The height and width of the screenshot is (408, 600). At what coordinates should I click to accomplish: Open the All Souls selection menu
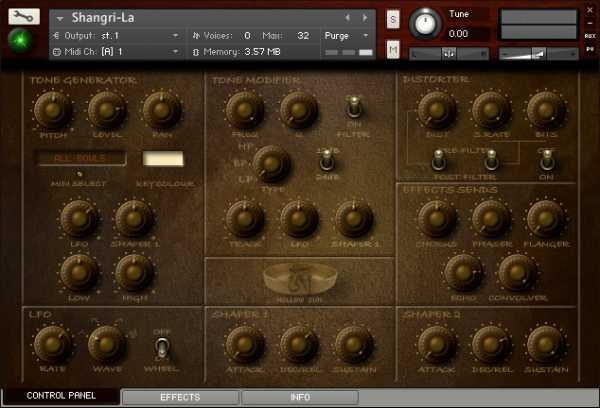pos(81,158)
